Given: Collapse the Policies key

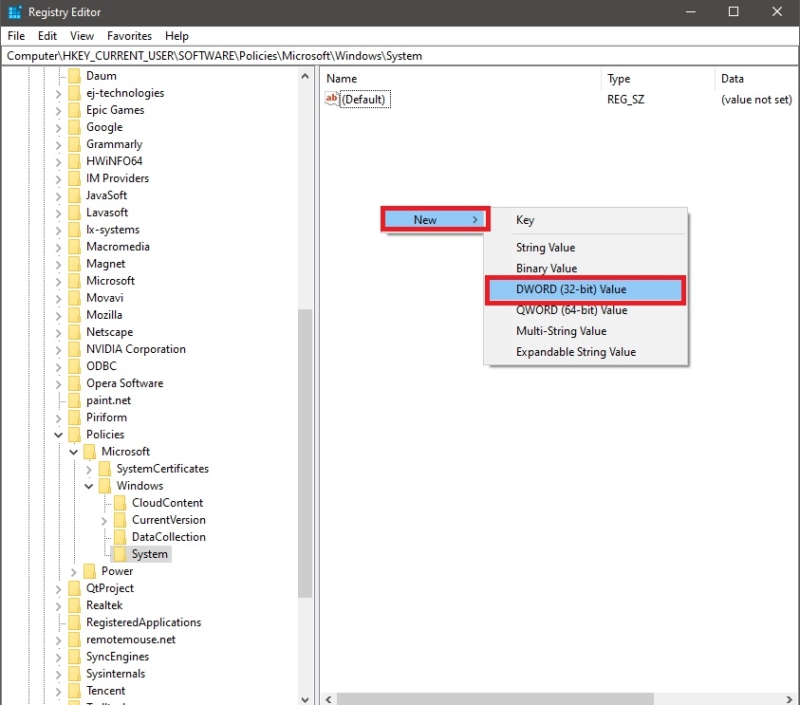Looking at the screenshot, I should (x=58, y=434).
